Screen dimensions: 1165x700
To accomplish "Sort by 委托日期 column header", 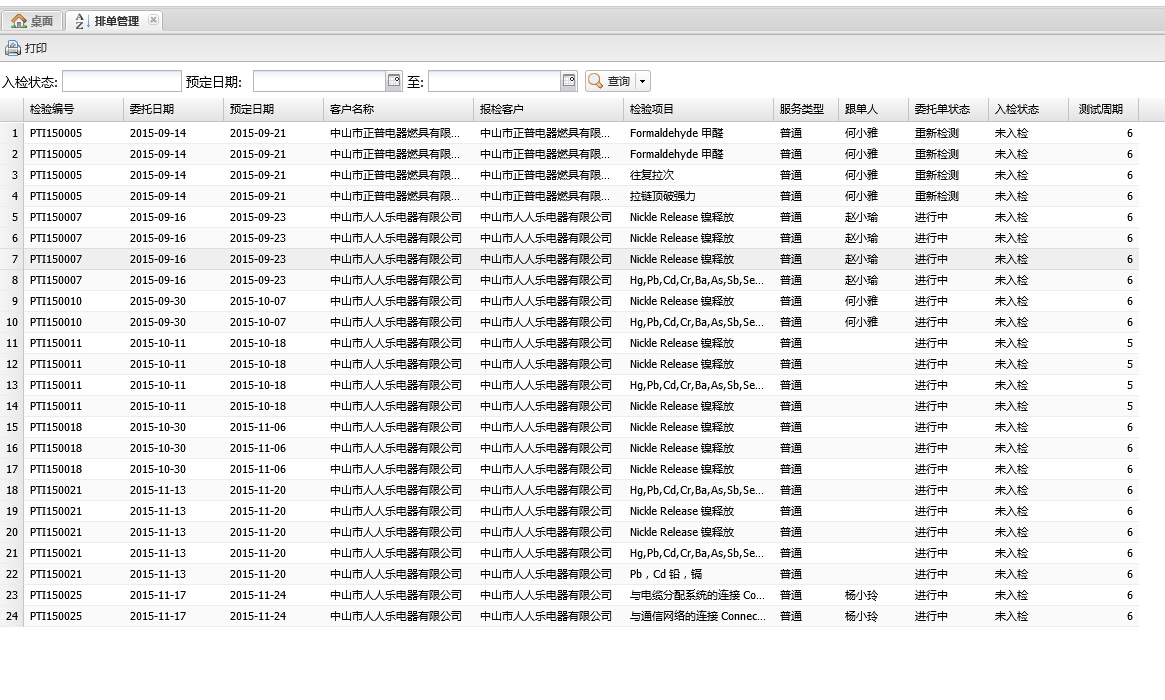I will click(152, 109).
